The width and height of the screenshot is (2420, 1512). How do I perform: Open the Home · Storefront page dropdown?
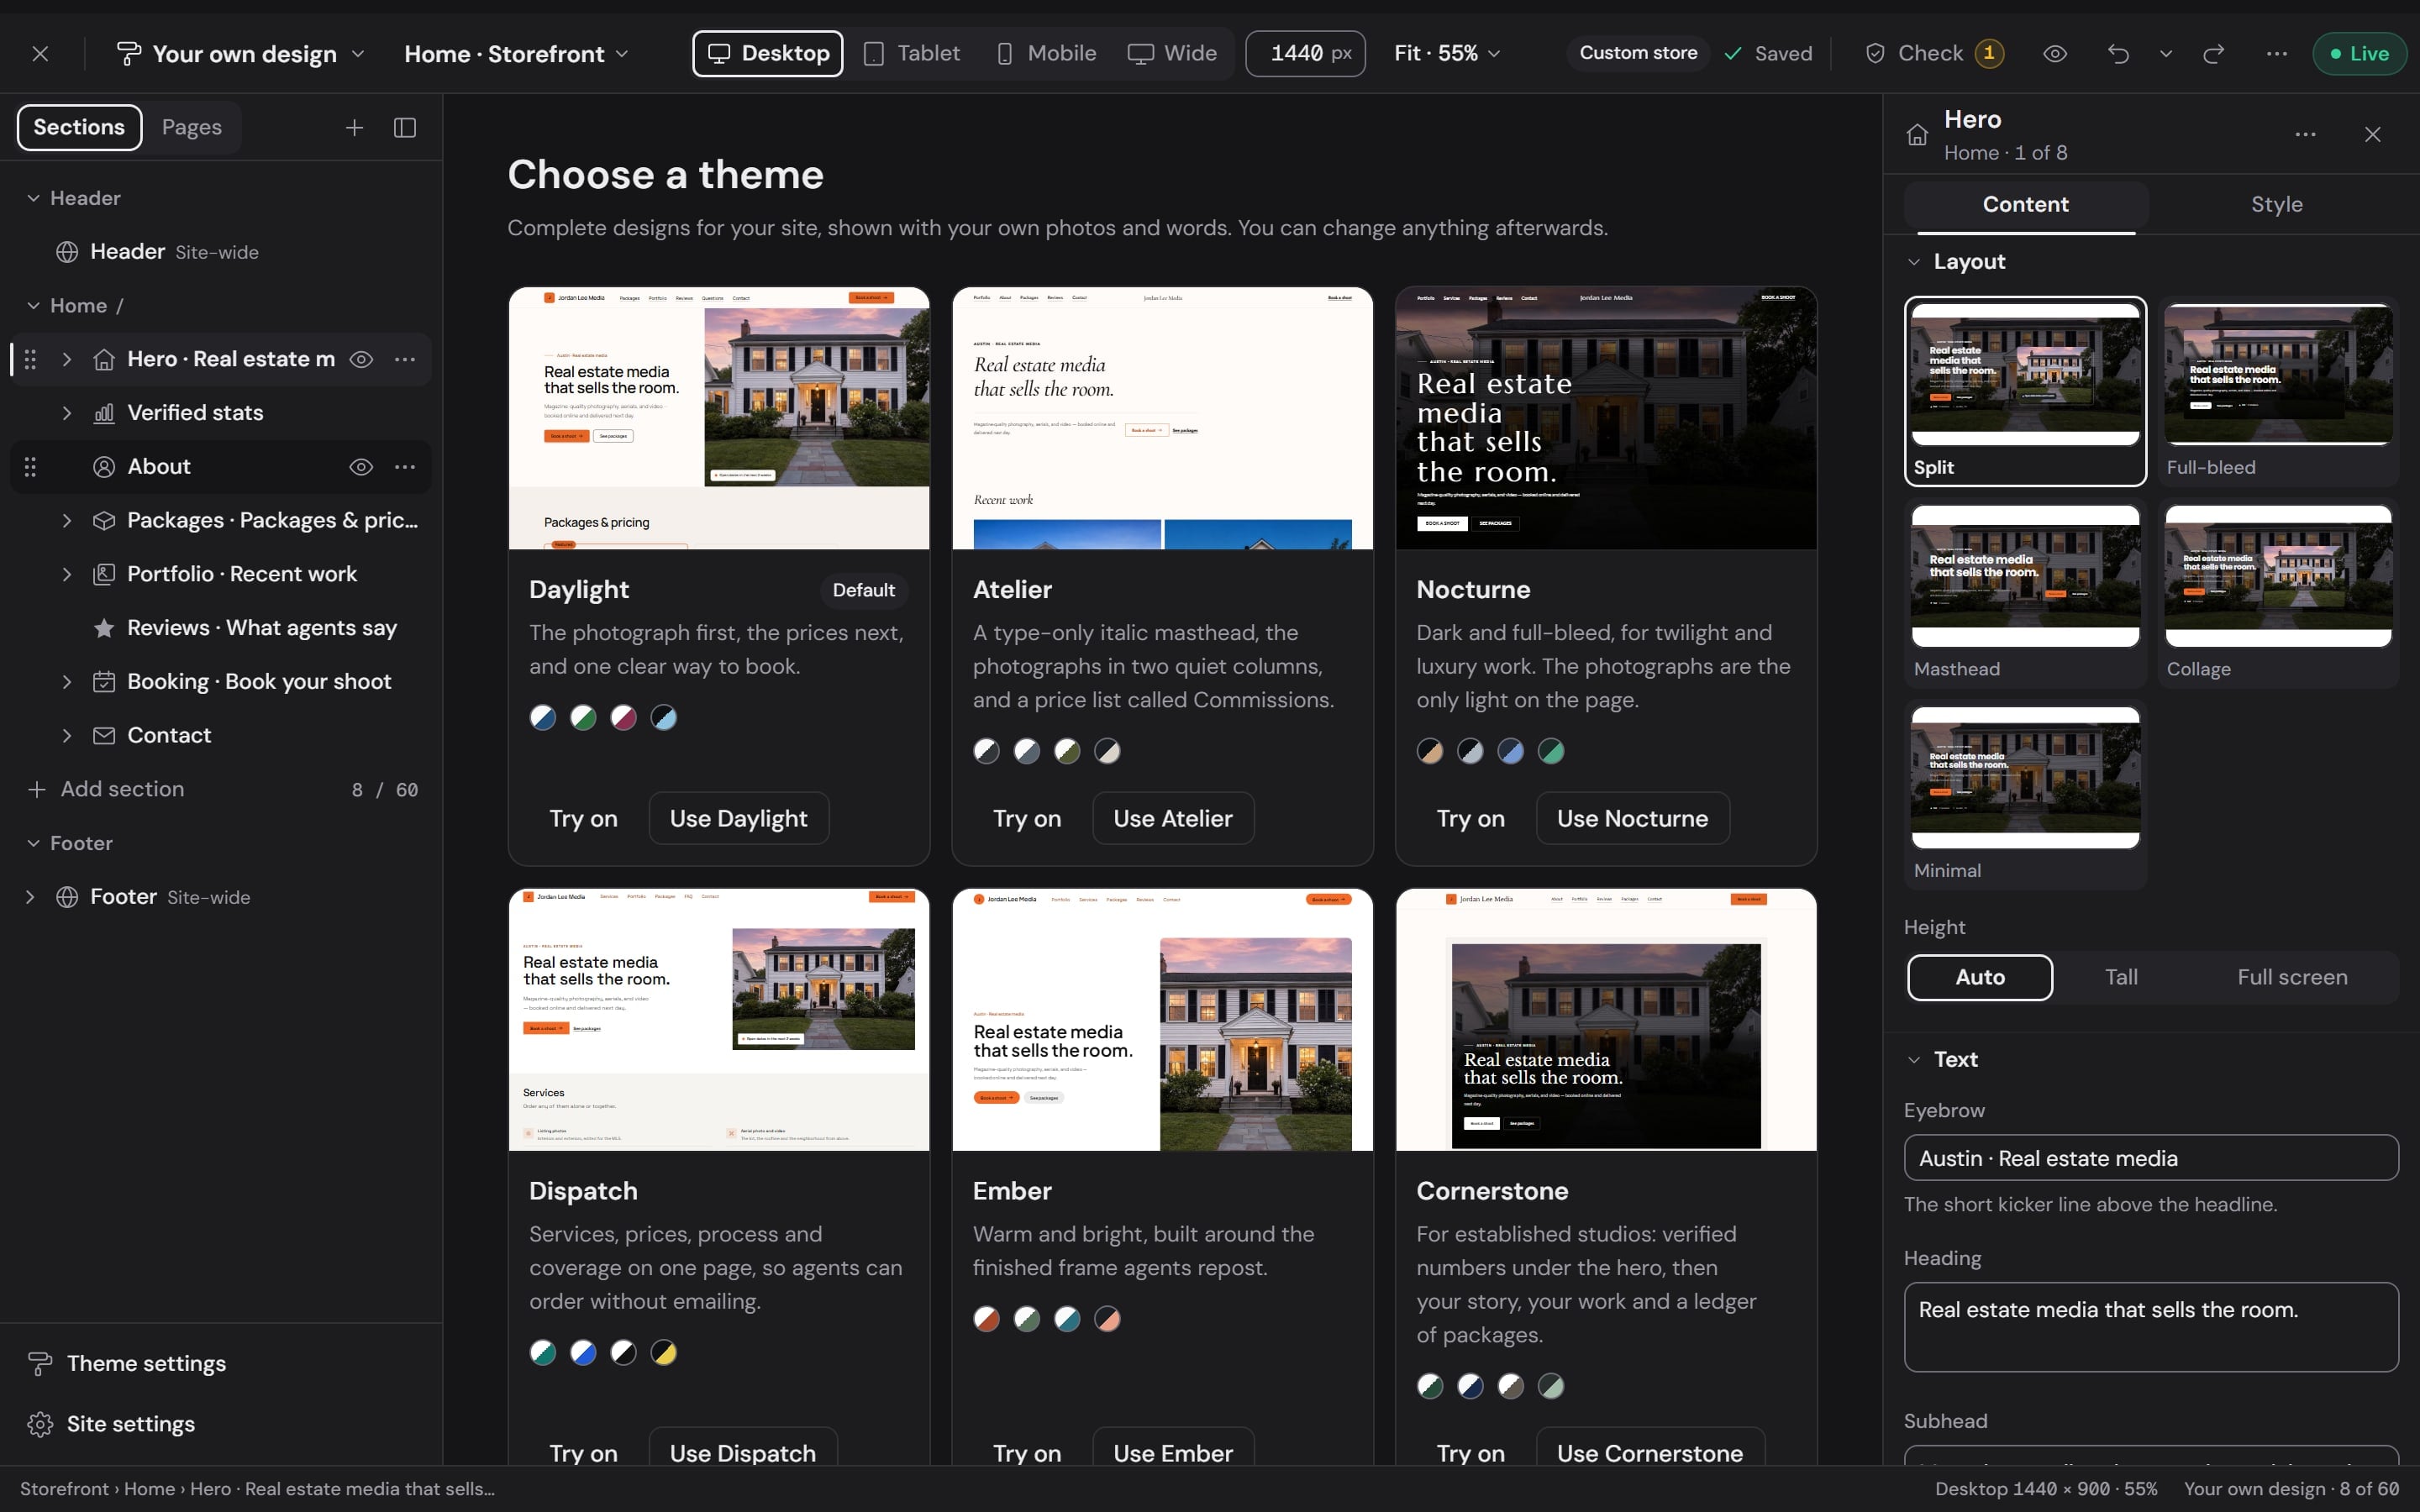pos(516,53)
